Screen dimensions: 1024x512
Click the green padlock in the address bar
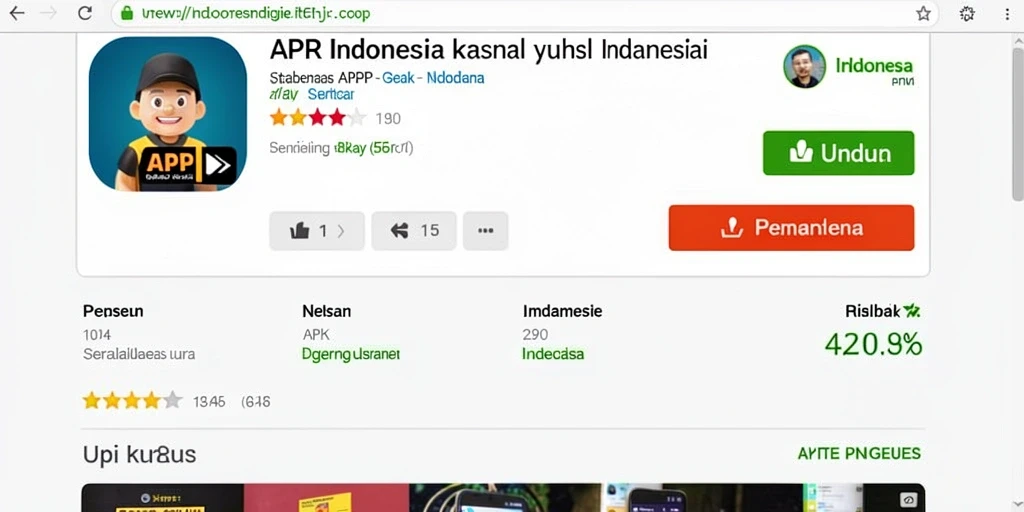pos(127,13)
